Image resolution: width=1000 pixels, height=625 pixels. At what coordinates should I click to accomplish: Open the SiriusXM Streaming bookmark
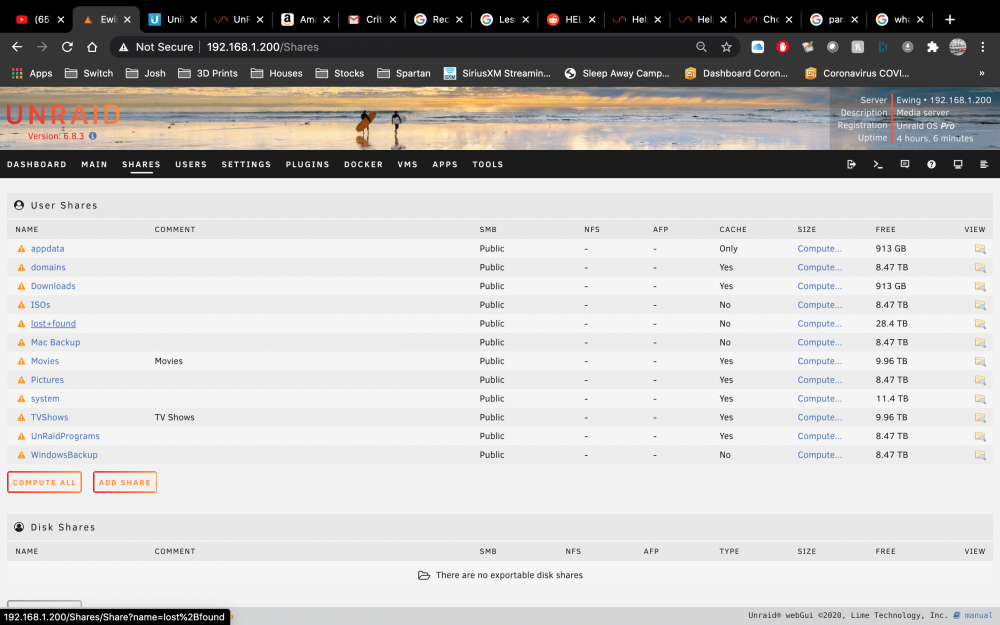(497, 73)
